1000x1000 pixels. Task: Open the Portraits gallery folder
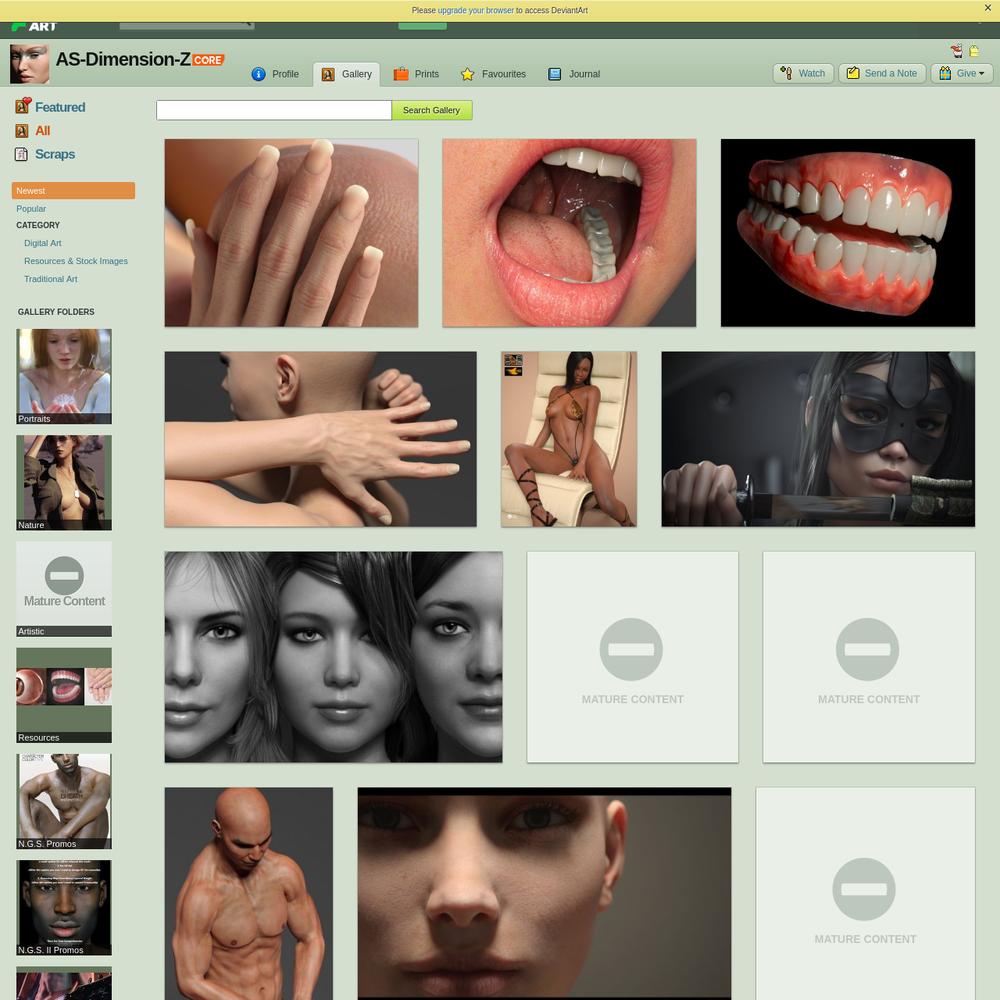[x=64, y=376]
